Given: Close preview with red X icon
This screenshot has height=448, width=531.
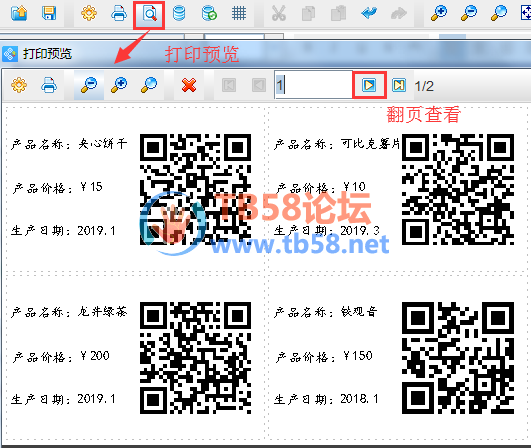Looking at the screenshot, I should click(x=189, y=85).
